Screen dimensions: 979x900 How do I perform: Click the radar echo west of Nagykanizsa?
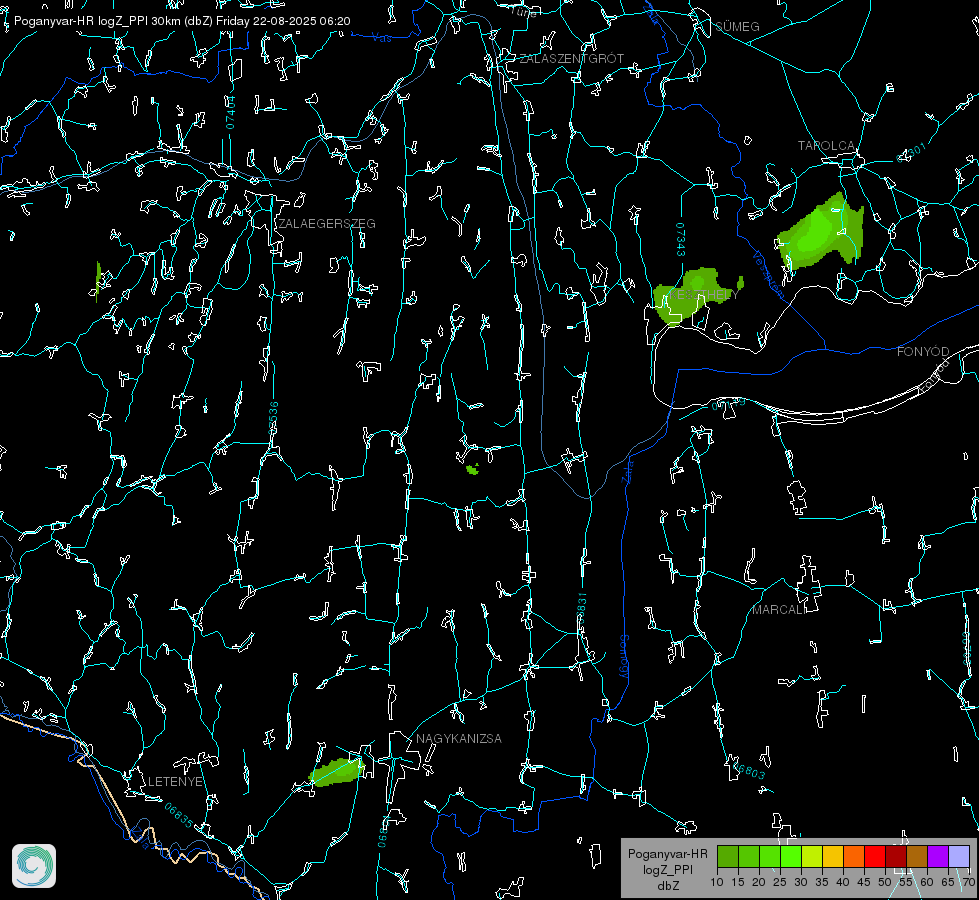pos(337,772)
